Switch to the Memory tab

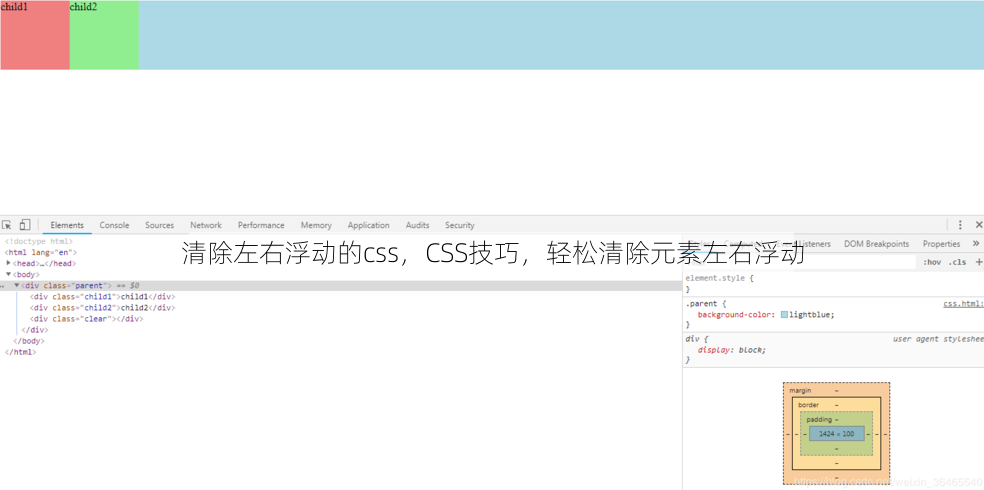click(x=316, y=225)
